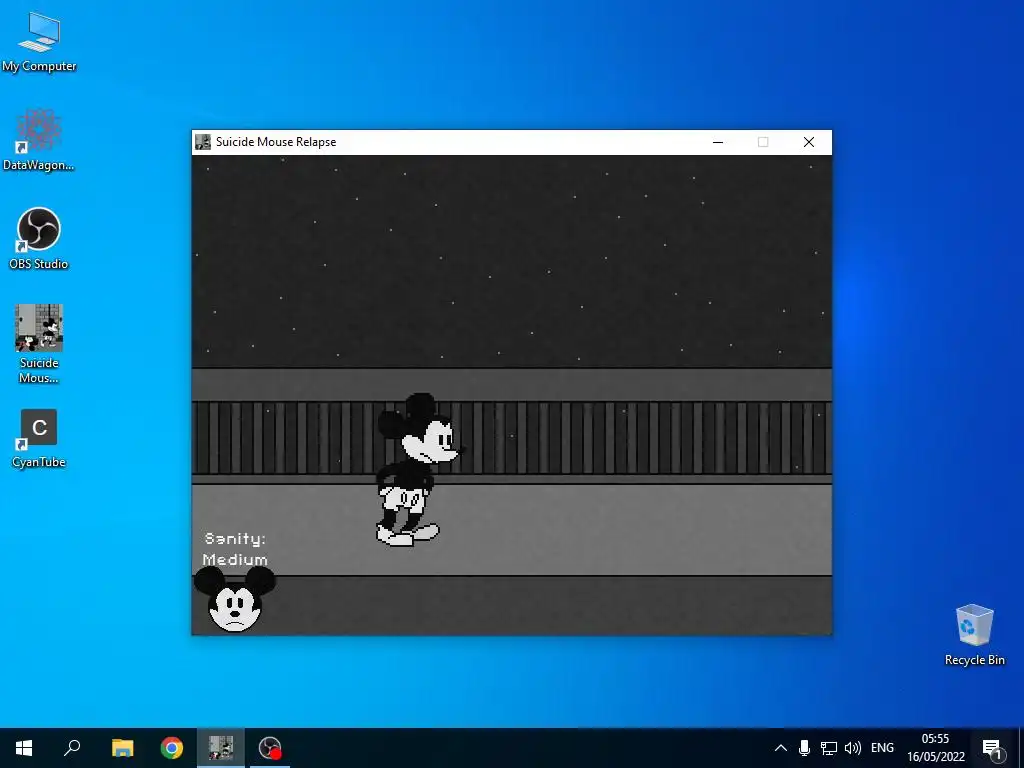Click the microphone tray icon
Image resolution: width=1024 pixels, height=768 pixels.
tap(805, 748)
